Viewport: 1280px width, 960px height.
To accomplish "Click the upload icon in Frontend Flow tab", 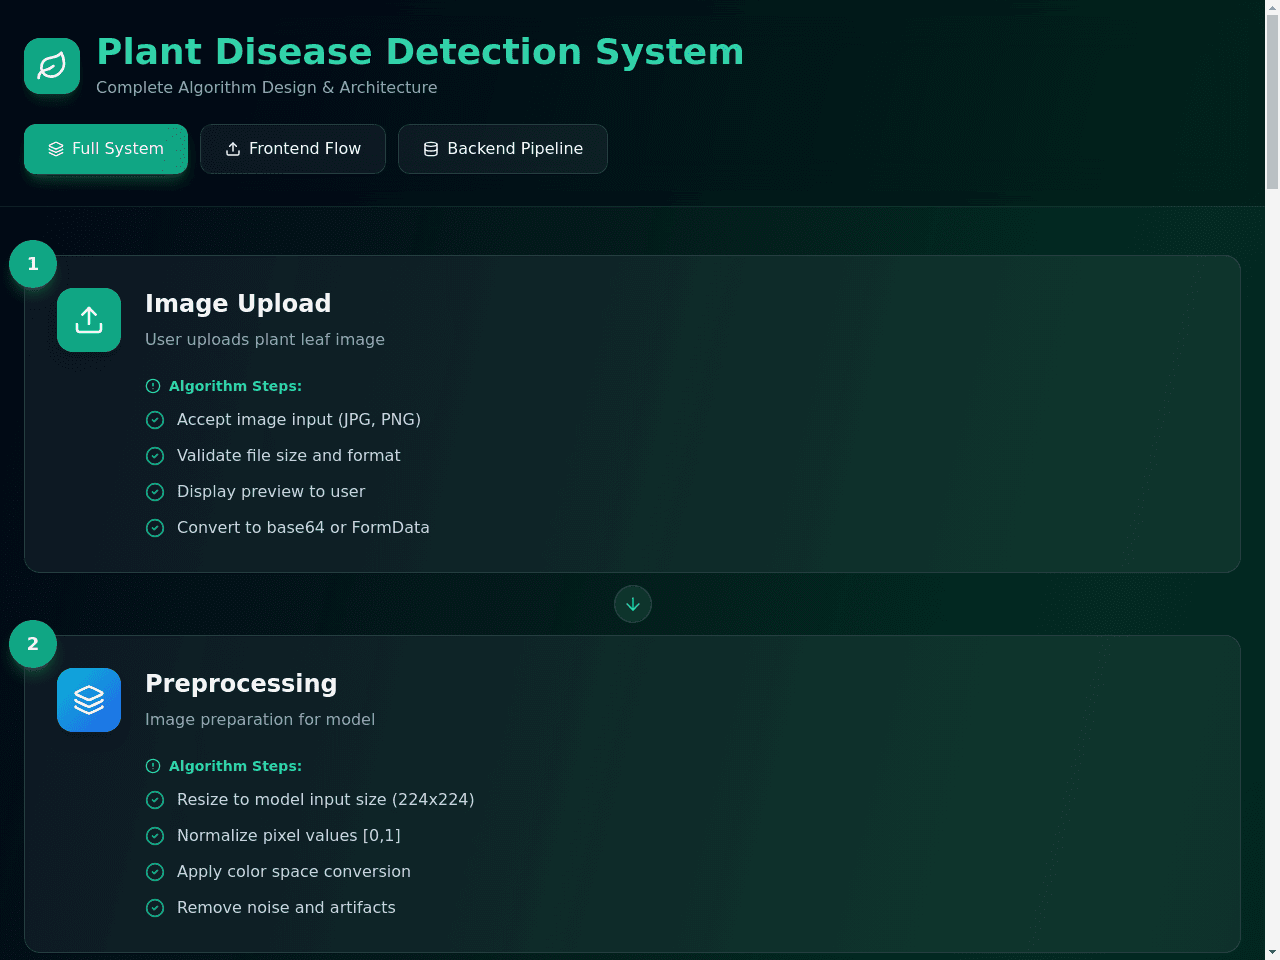I will coord(233,149).
